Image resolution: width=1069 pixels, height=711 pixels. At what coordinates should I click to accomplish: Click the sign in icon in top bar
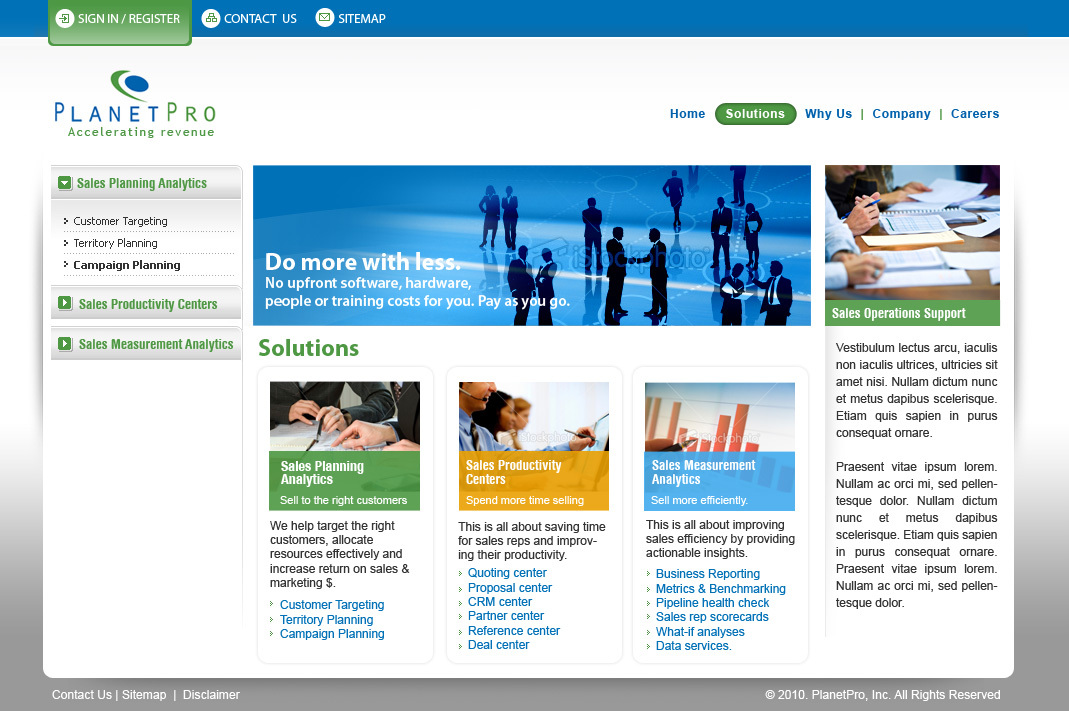(x=64, y=18)
